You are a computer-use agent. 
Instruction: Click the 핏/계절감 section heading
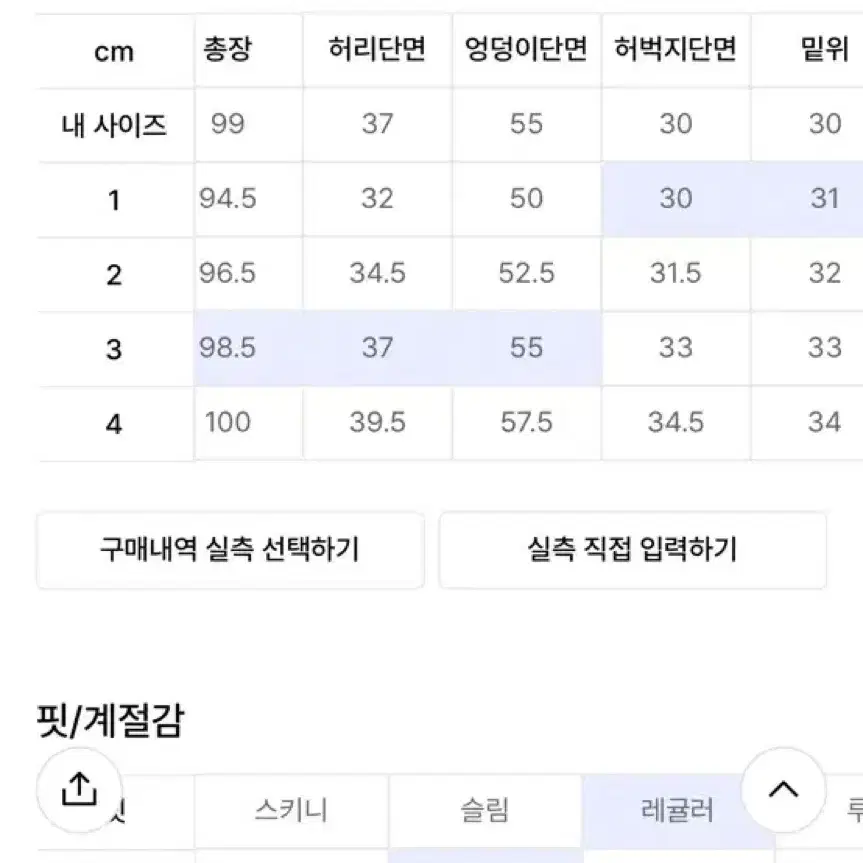(x=111, y=720)
